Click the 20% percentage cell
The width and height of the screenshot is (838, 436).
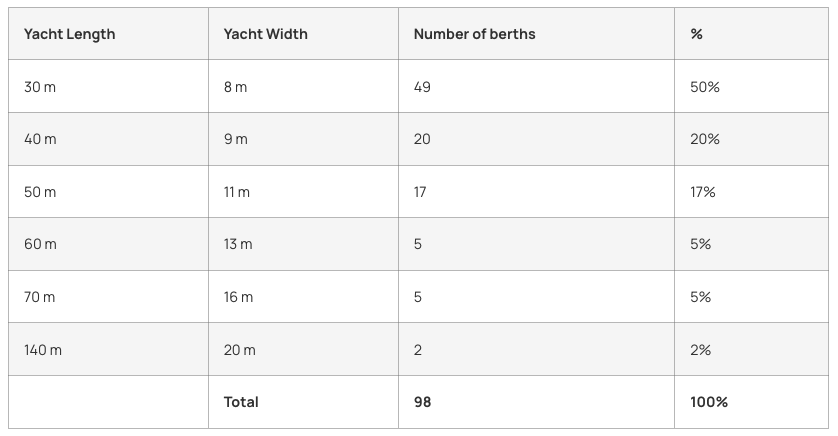click(x=704, y=139)
